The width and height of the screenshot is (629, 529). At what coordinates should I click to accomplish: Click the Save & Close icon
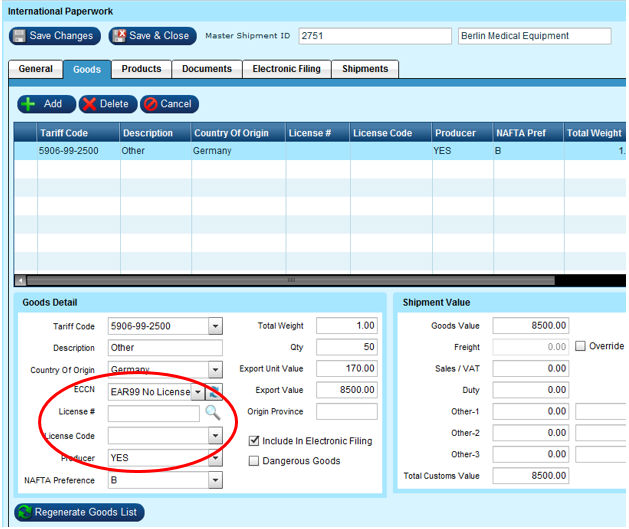(x=119, y=36)
